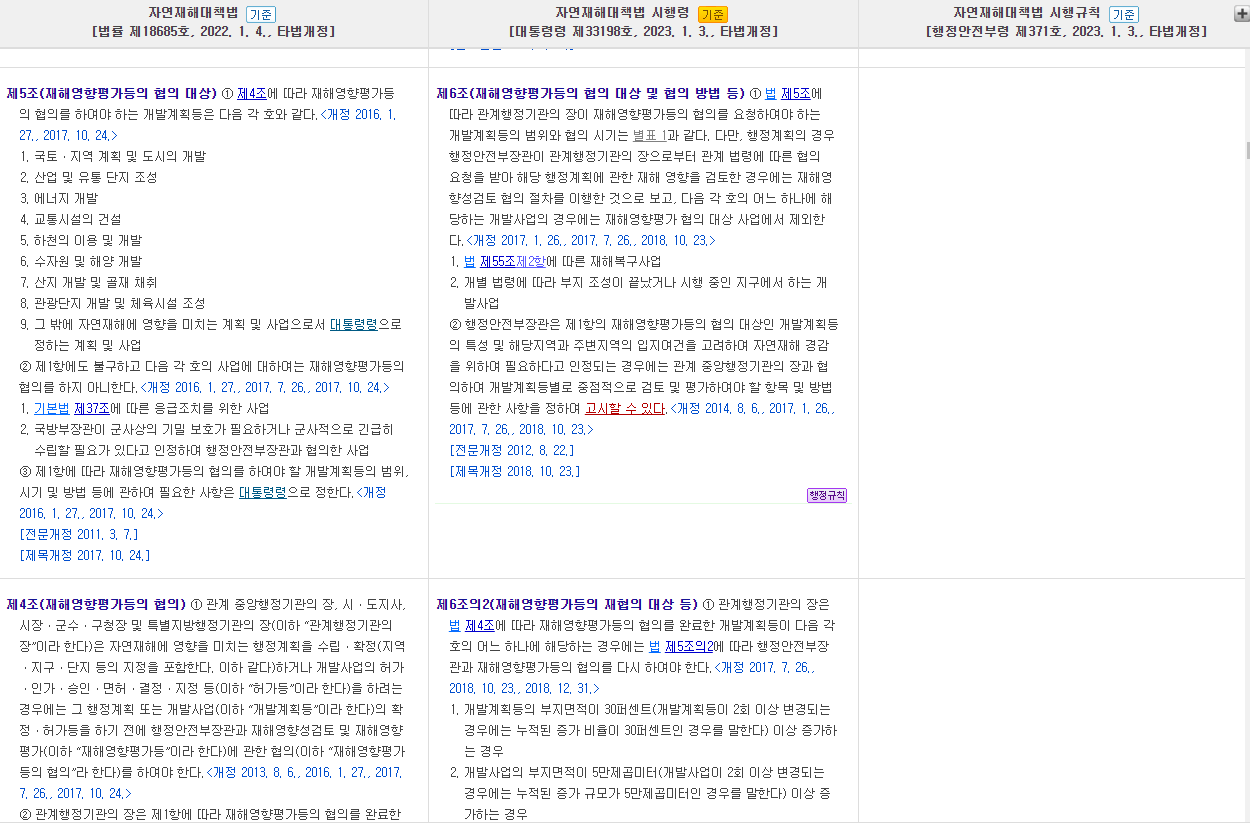Click text [대통령령 제33198호, 2023. 1. 3., 타법개정]
The image size is (1250, 831).
643,32
